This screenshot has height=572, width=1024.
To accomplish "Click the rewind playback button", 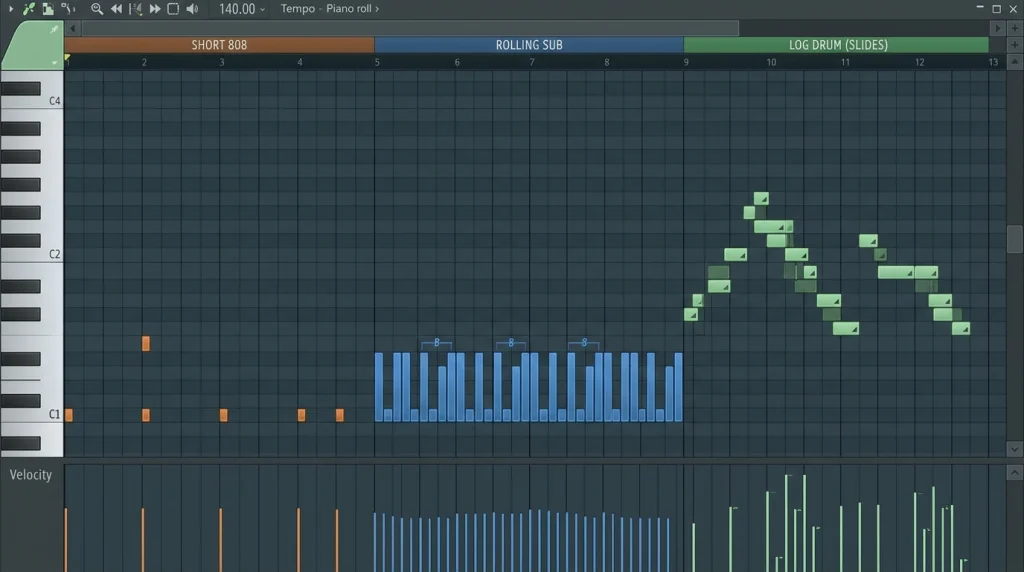I will point(116,8).
